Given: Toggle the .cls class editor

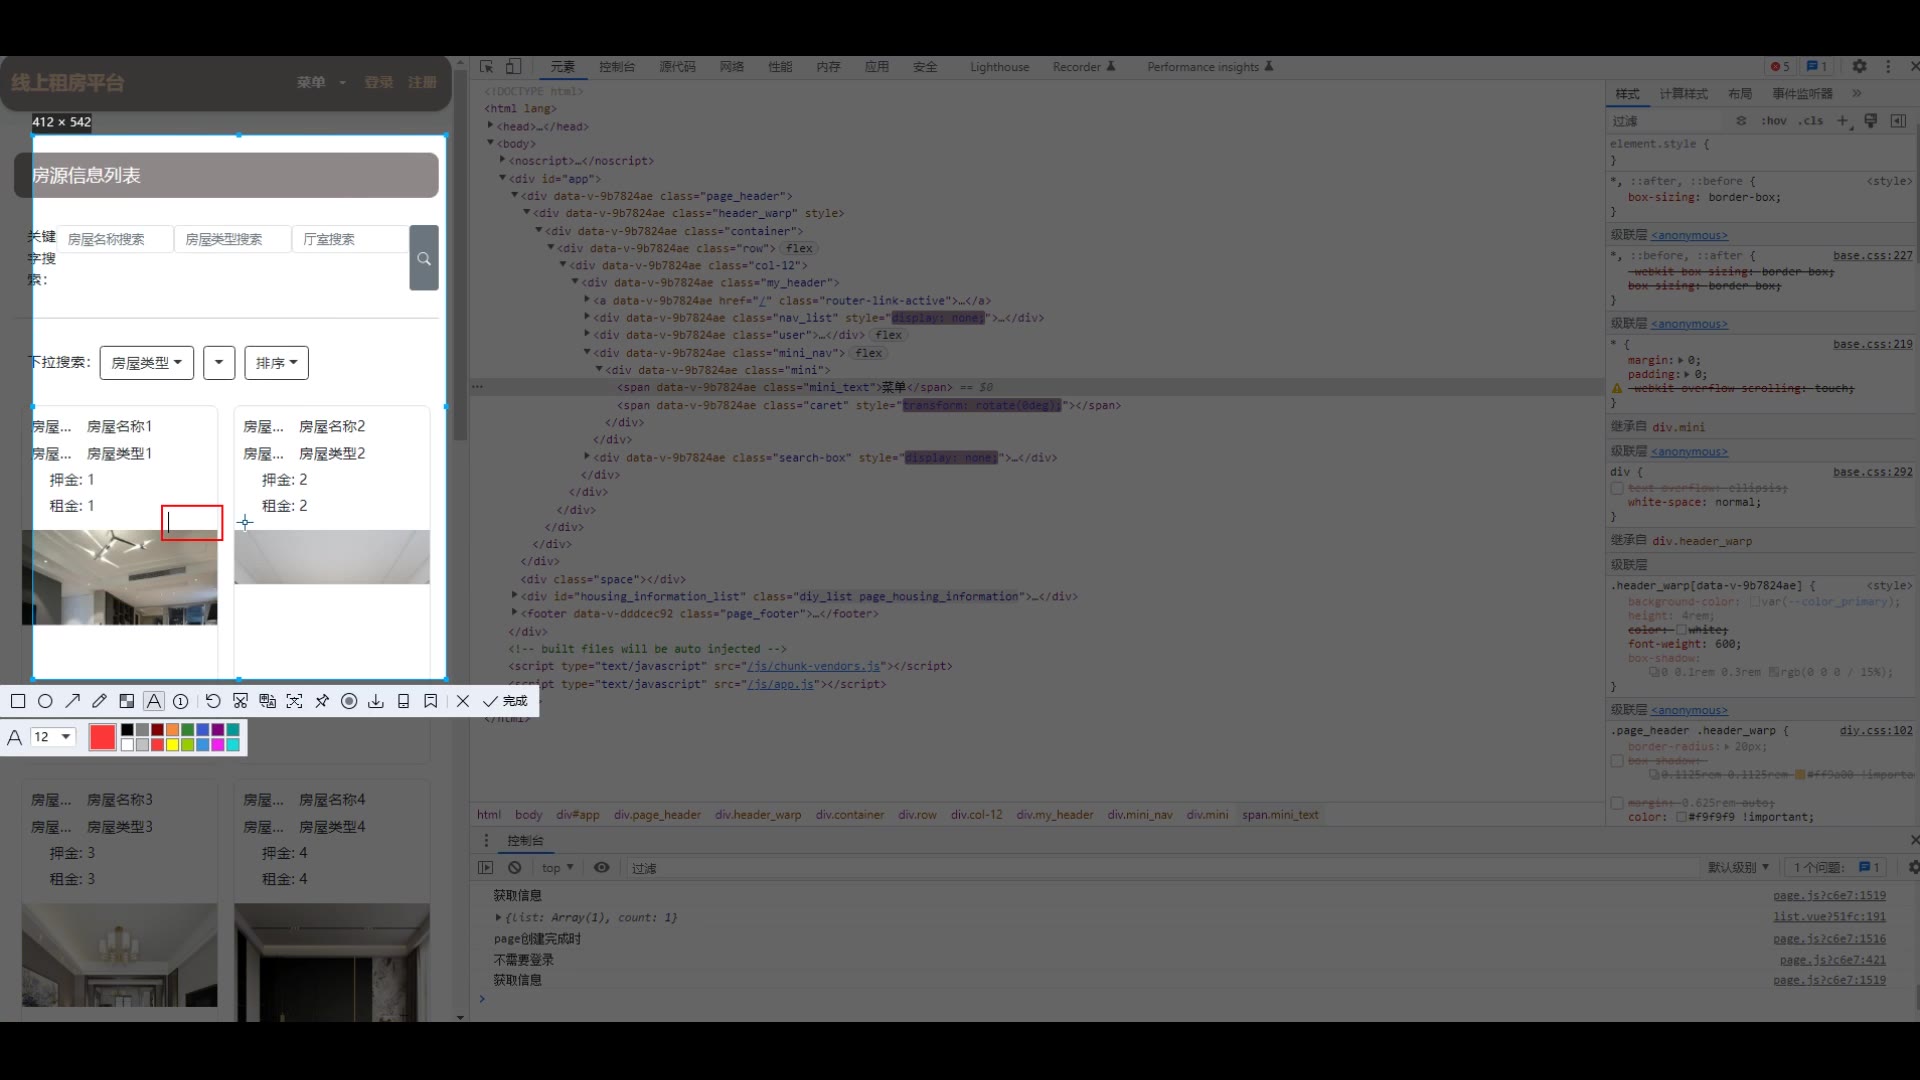Looking at the screenshot, I should pyautogui.click(x=1811, y=121).
